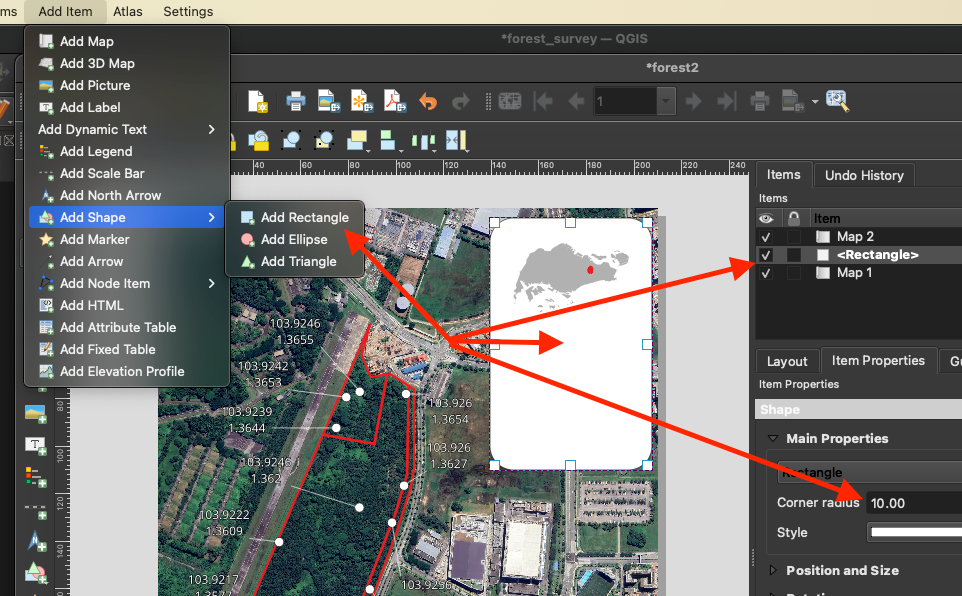
Task: Click the Atlas settings magnifier icon
Action: click(837, 101)
